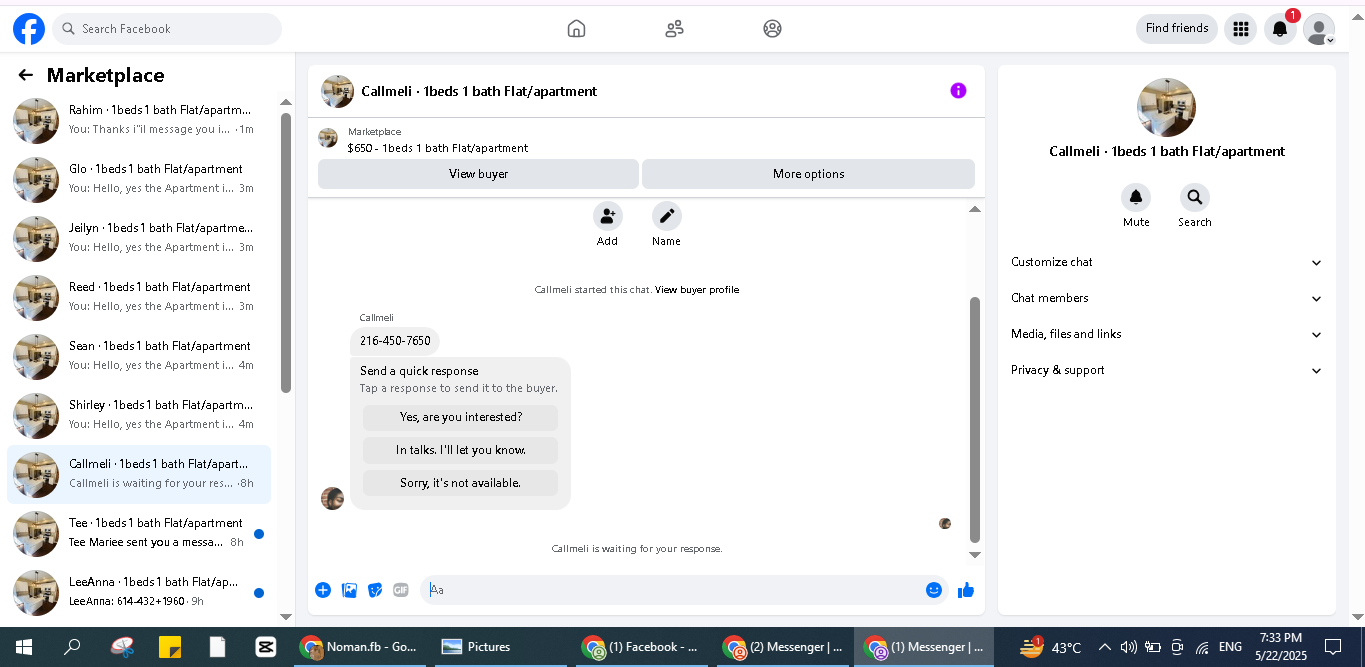
Task: Open Windows taskbar search
Action: (x=72, y=647)
